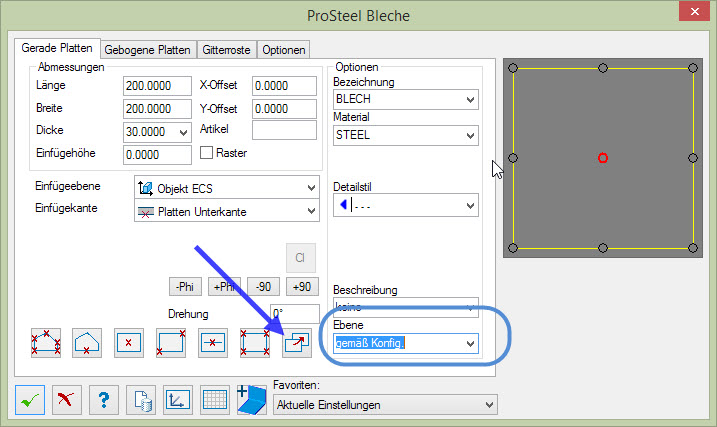Viewport: 717px width, 427px height.
Task: Open Einfügekante dropdown showing Platten Unterkante
Action: [x=227, y=212]
